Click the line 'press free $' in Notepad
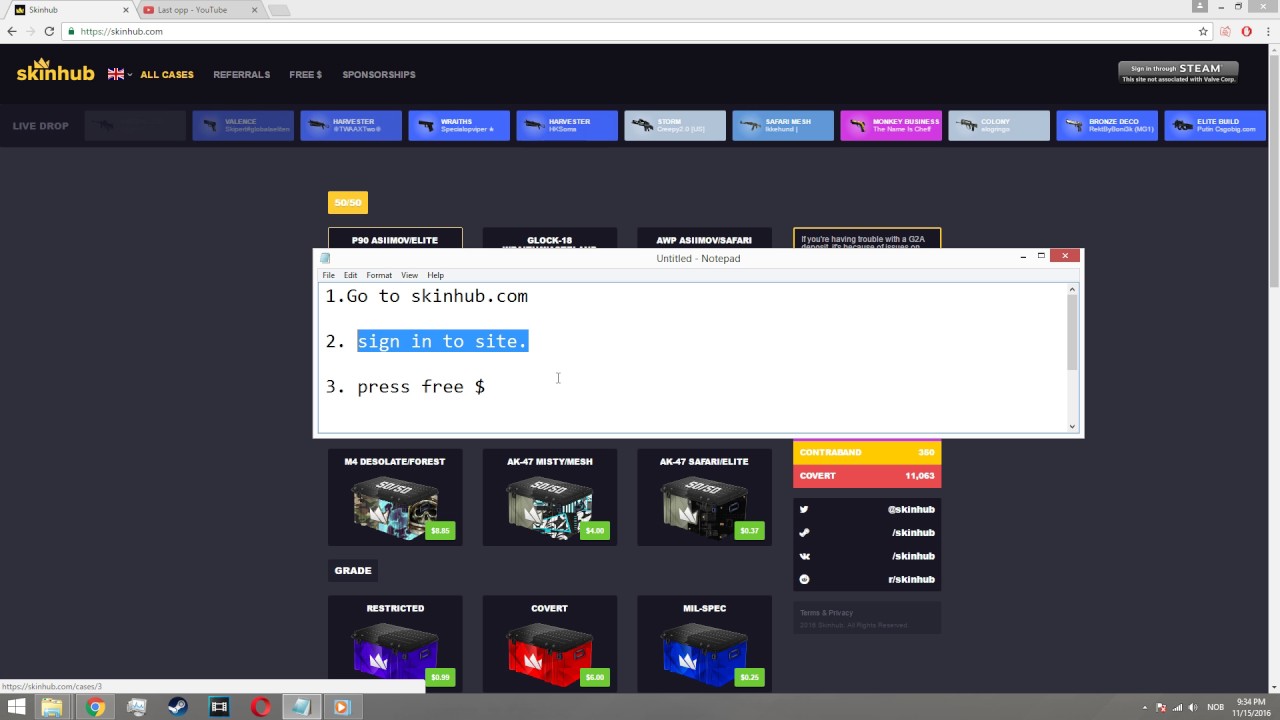 point(421,387)
